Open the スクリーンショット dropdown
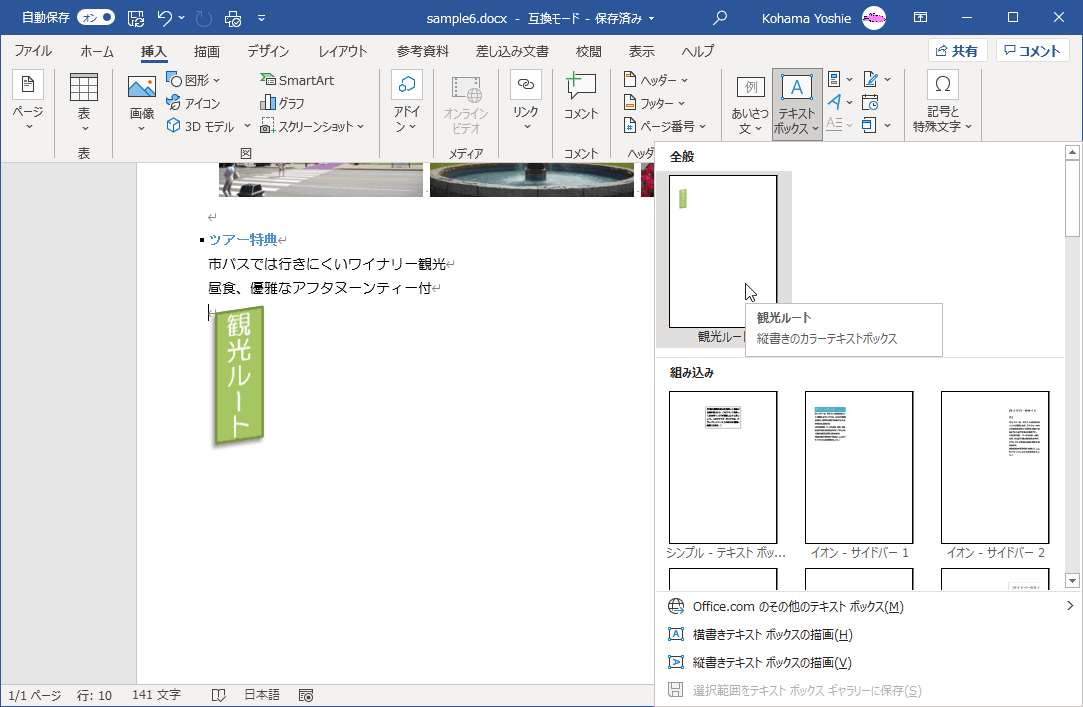Image resolution: width=1083 pixels, height=707 pixels. (x=313, y=126)
